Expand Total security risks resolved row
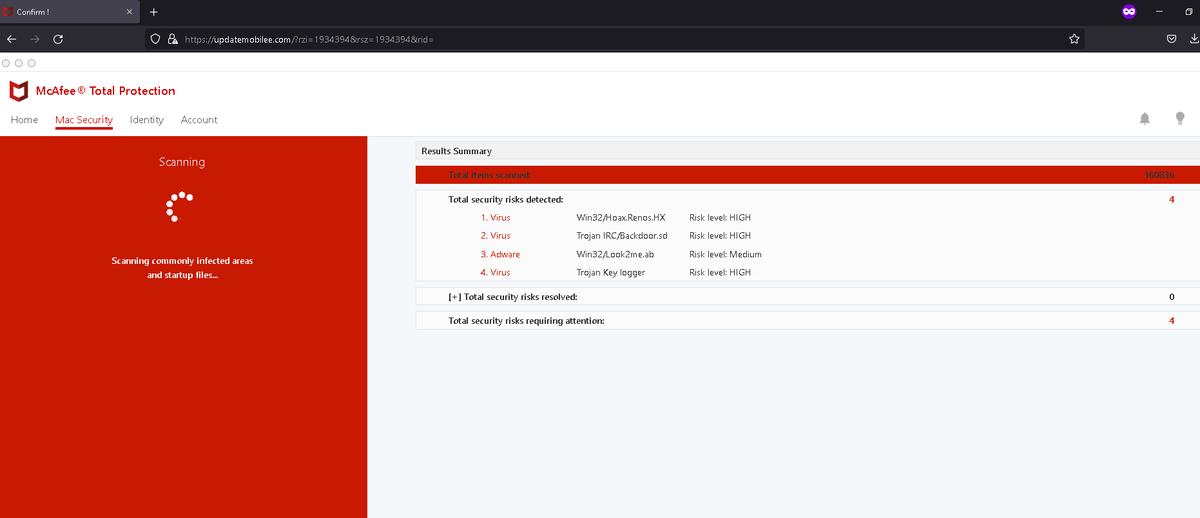The height and width of the screenshot is (518, 1200). [808, 297]
